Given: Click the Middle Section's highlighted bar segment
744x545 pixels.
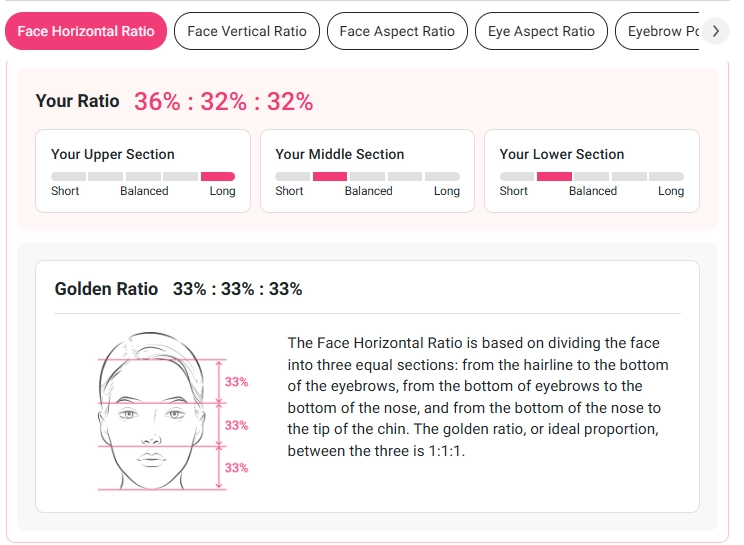Looking at the screenshot, I should [x=330, y=176].
